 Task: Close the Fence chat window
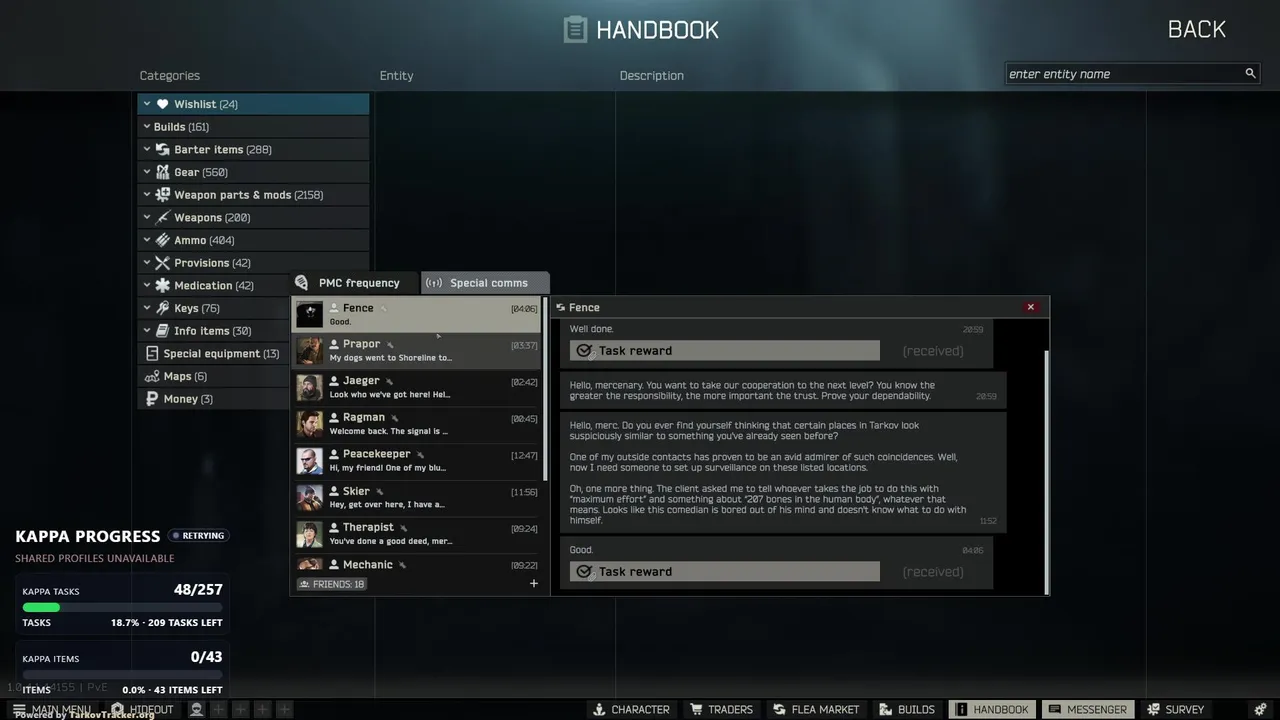click(x=1031, y=307)
